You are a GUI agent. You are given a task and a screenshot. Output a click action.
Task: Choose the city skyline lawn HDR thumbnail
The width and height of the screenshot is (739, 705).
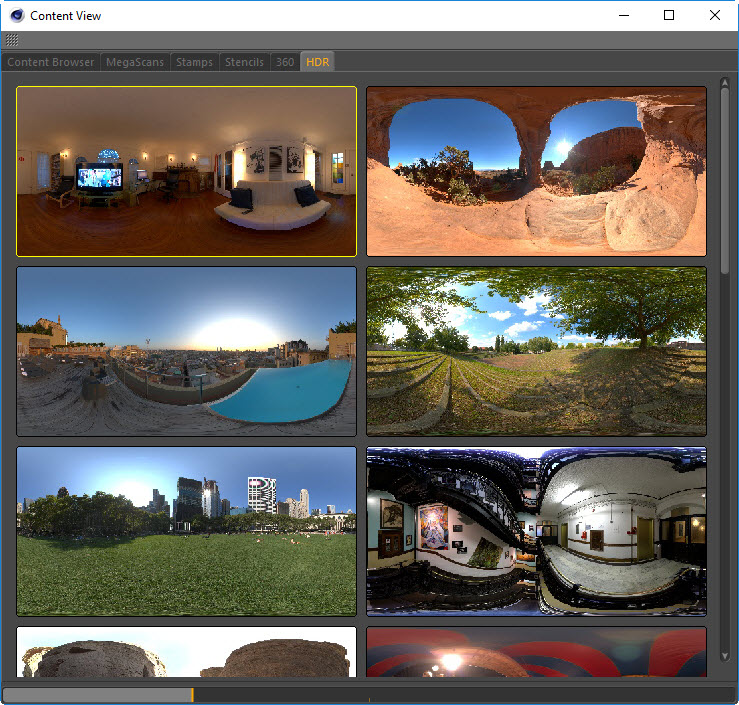tap(187, 532)
